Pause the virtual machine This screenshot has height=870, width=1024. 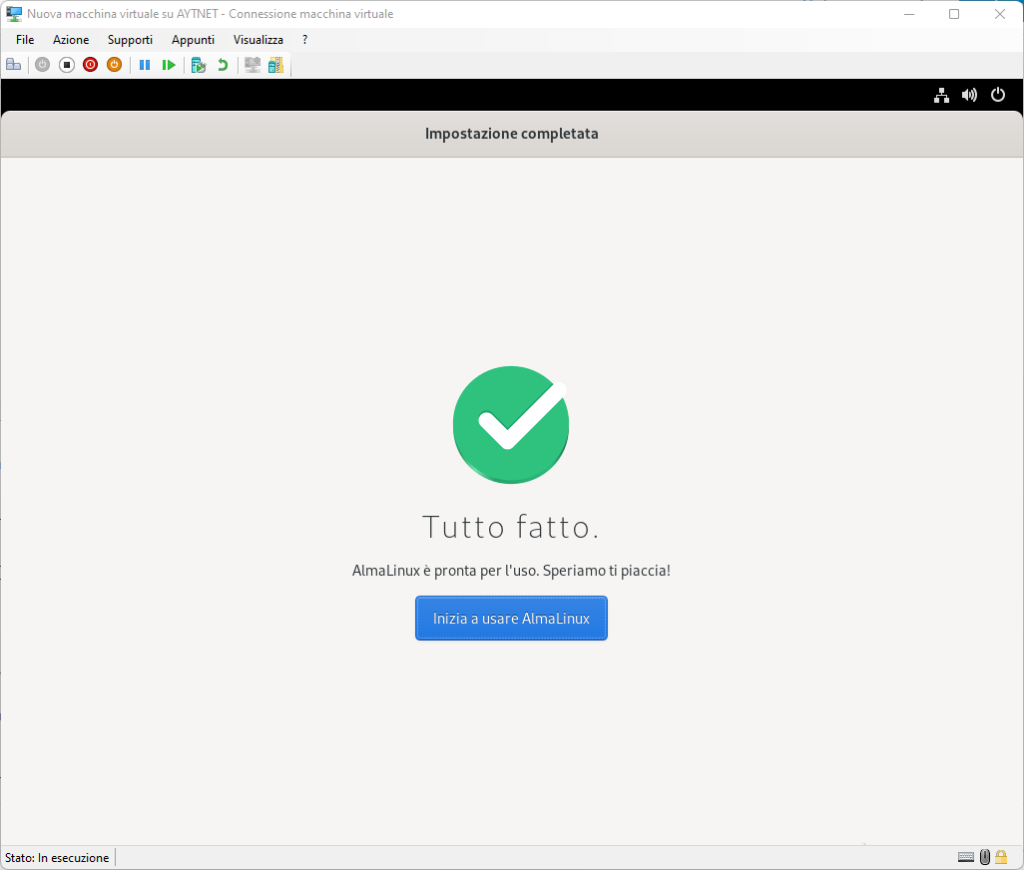tap(145, 65)
